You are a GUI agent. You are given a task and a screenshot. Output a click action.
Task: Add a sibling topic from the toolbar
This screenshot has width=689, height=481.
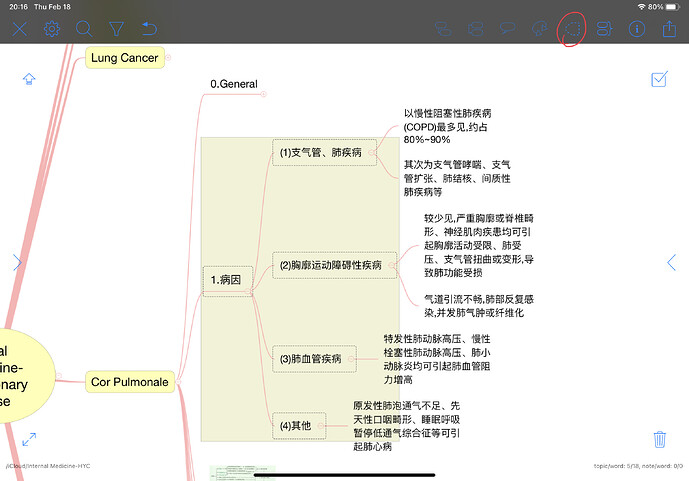476,29
